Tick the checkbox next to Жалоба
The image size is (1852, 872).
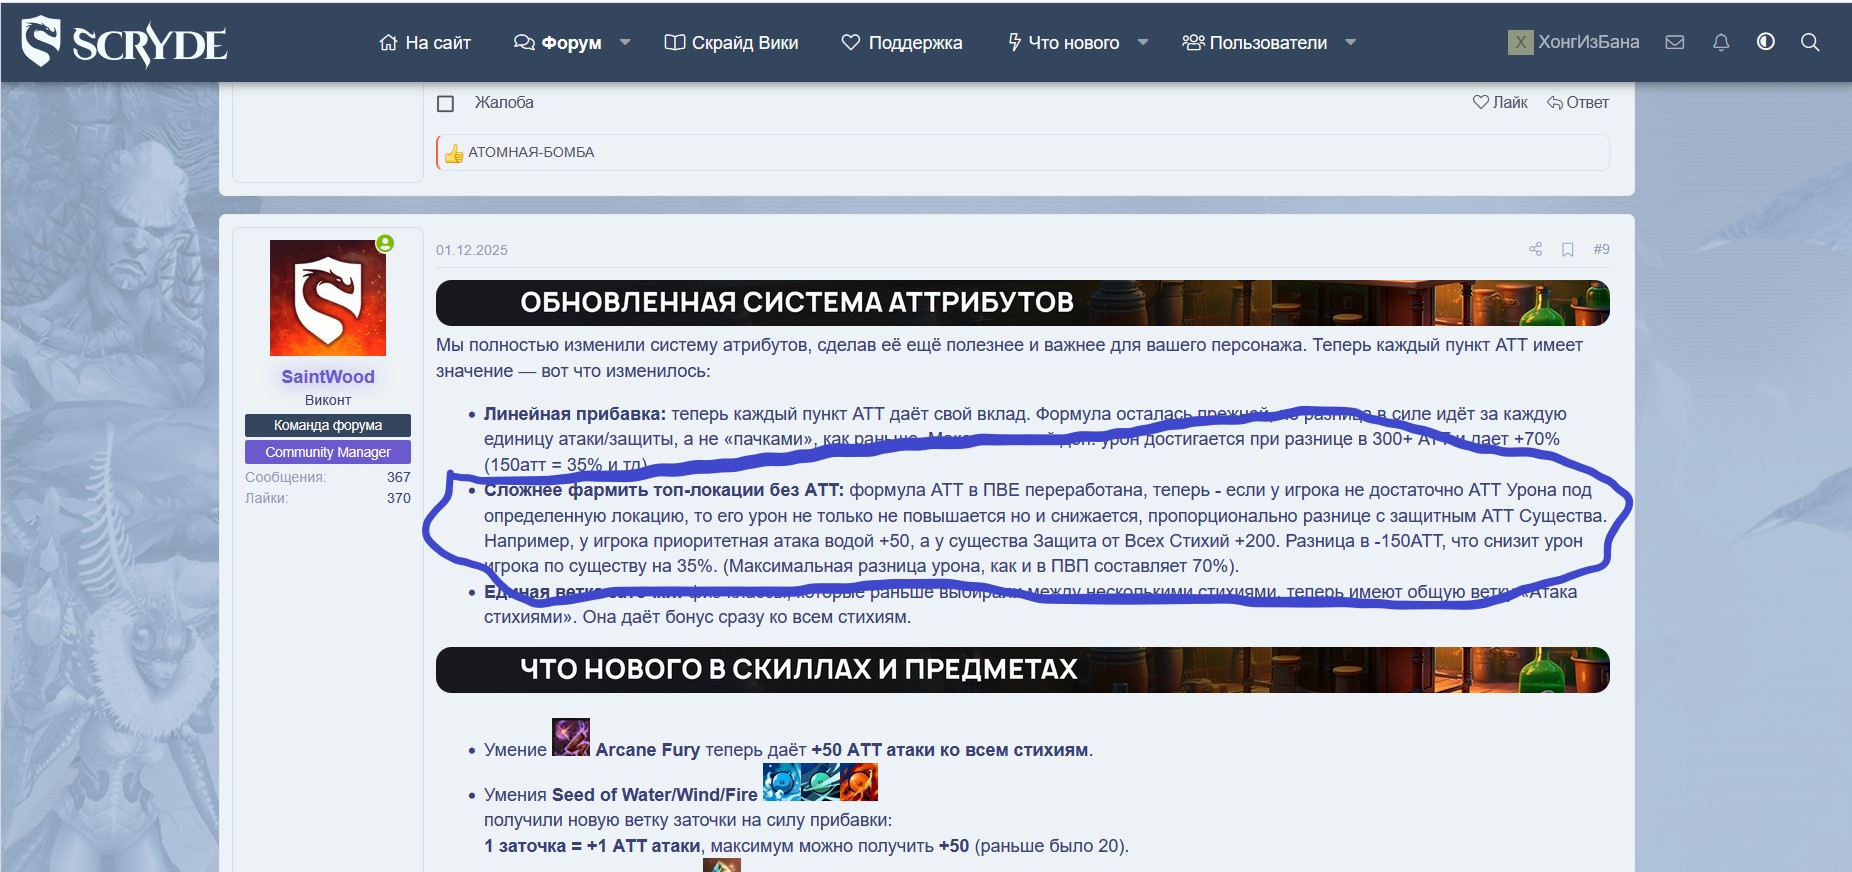(446, 103)
